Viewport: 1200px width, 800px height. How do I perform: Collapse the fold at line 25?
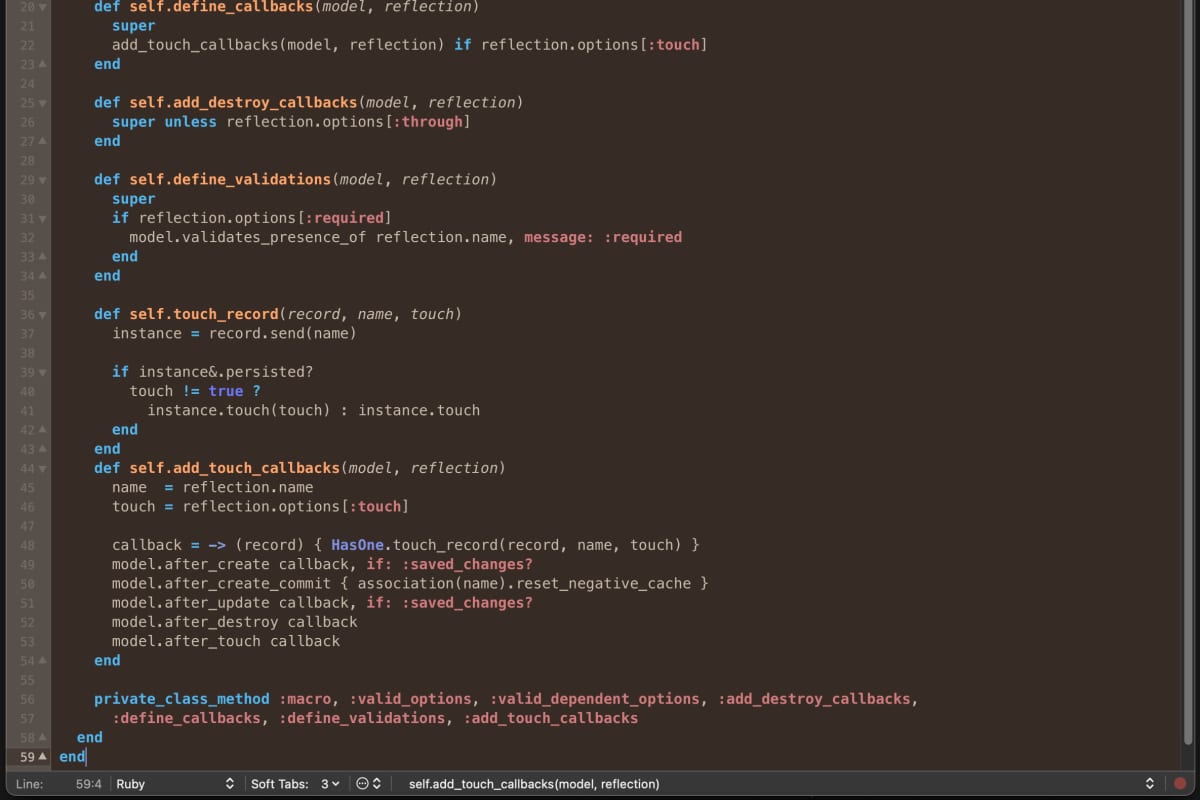[x=42, y=102]
